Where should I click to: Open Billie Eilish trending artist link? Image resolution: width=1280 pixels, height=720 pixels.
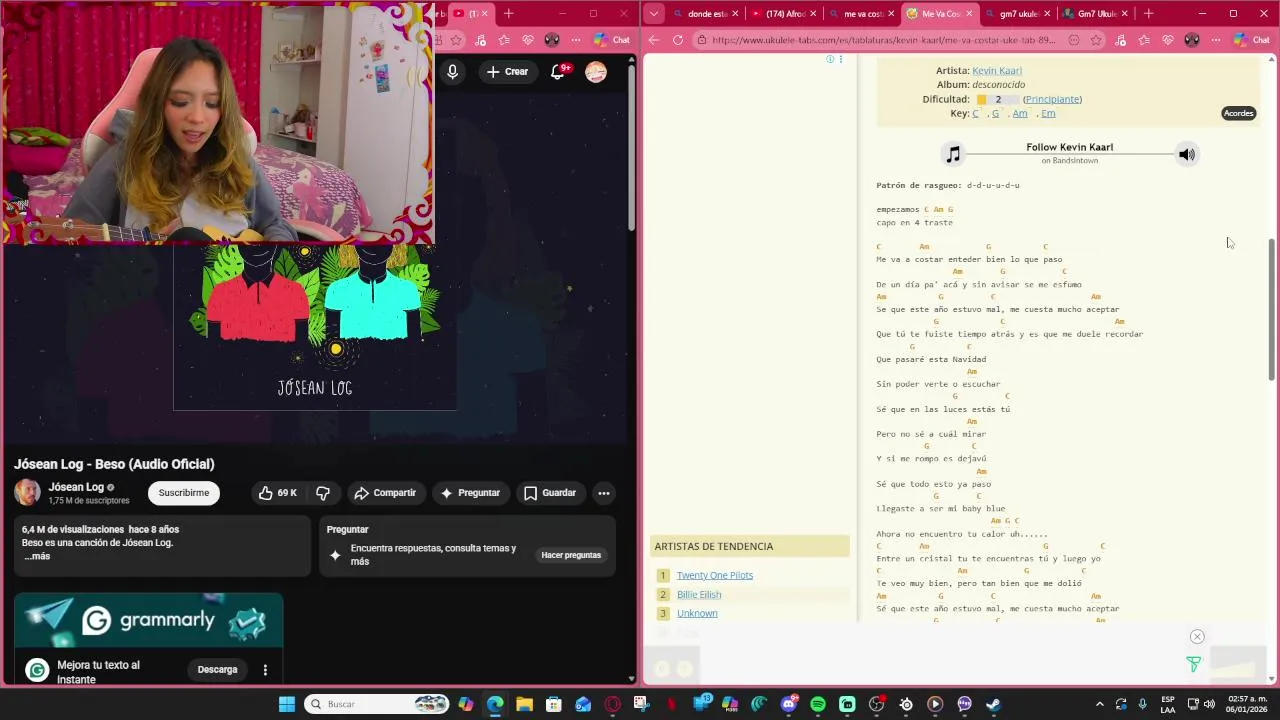pyautogui.click(x=699, y=594)
